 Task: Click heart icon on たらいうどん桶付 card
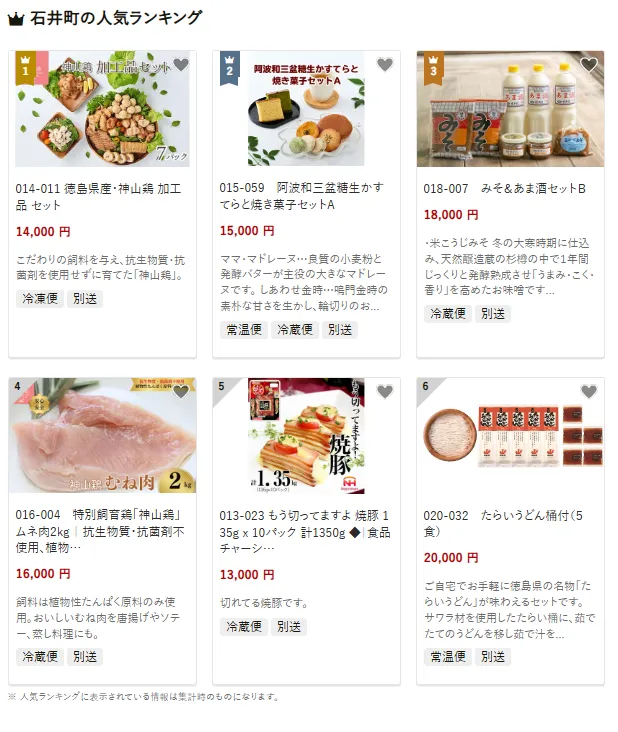589,392
